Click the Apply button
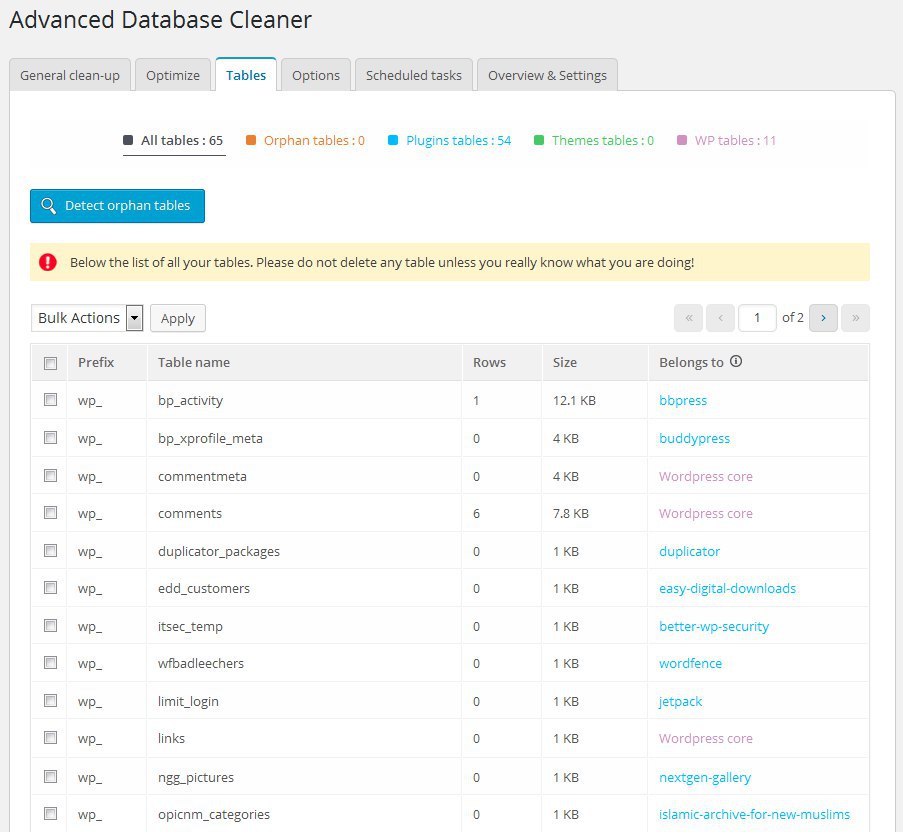The height and width of the screenshot is (833, 903). 178,318
